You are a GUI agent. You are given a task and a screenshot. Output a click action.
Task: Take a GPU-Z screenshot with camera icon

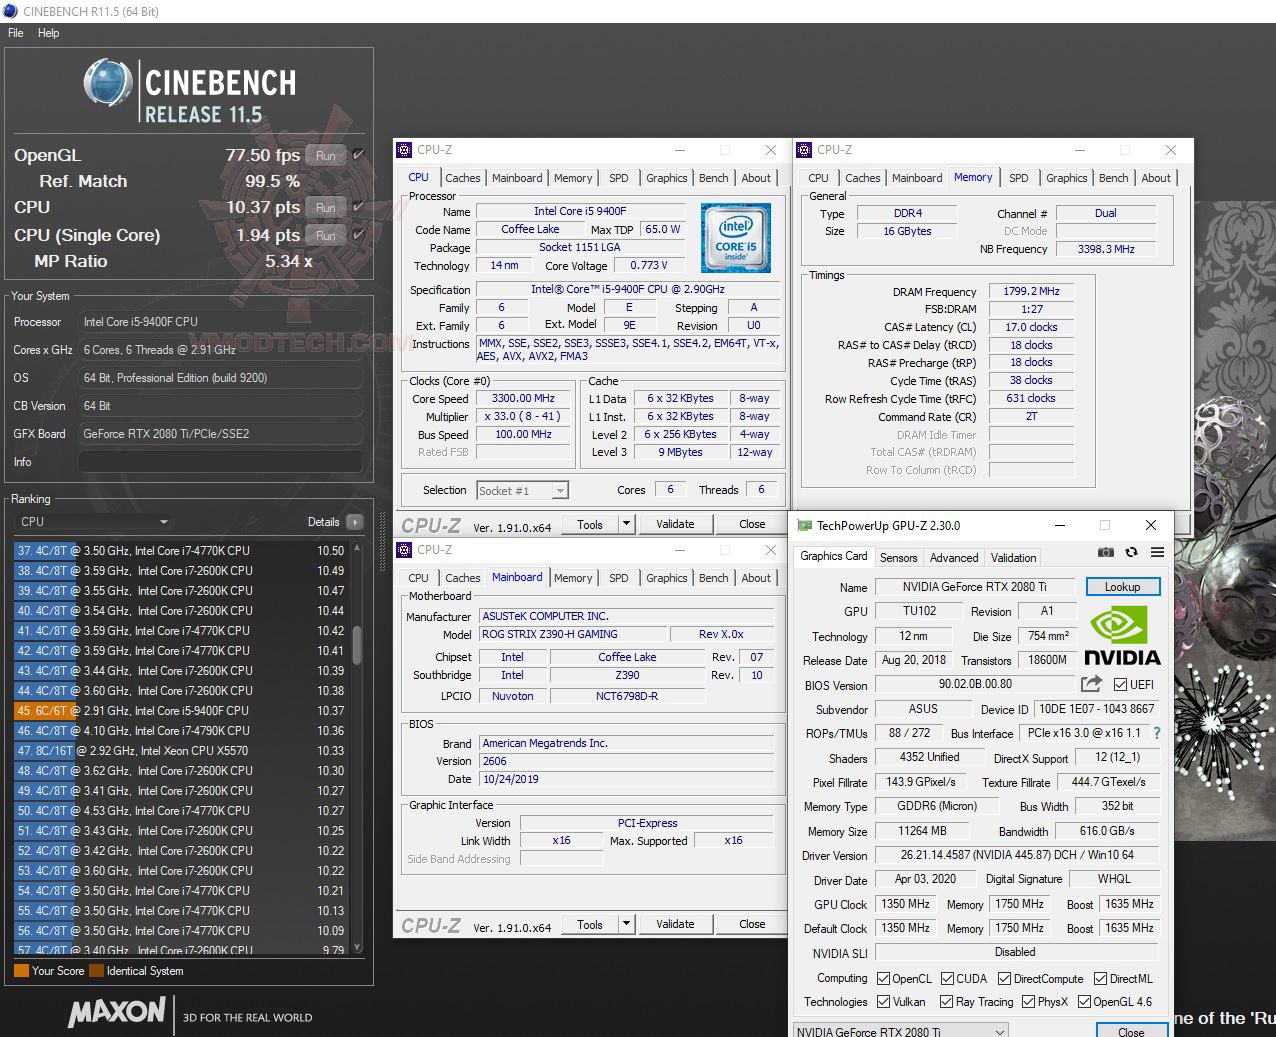[1105, 552]
